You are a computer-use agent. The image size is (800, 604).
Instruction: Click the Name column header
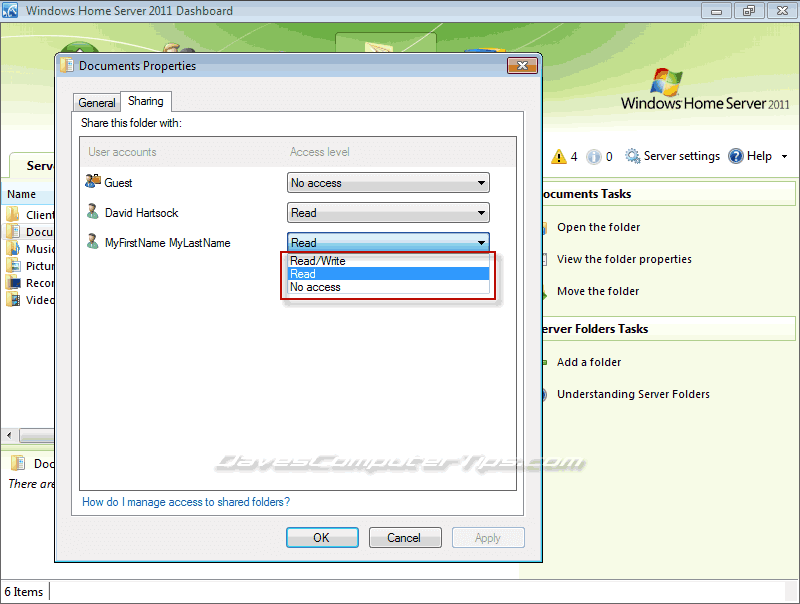28,194
